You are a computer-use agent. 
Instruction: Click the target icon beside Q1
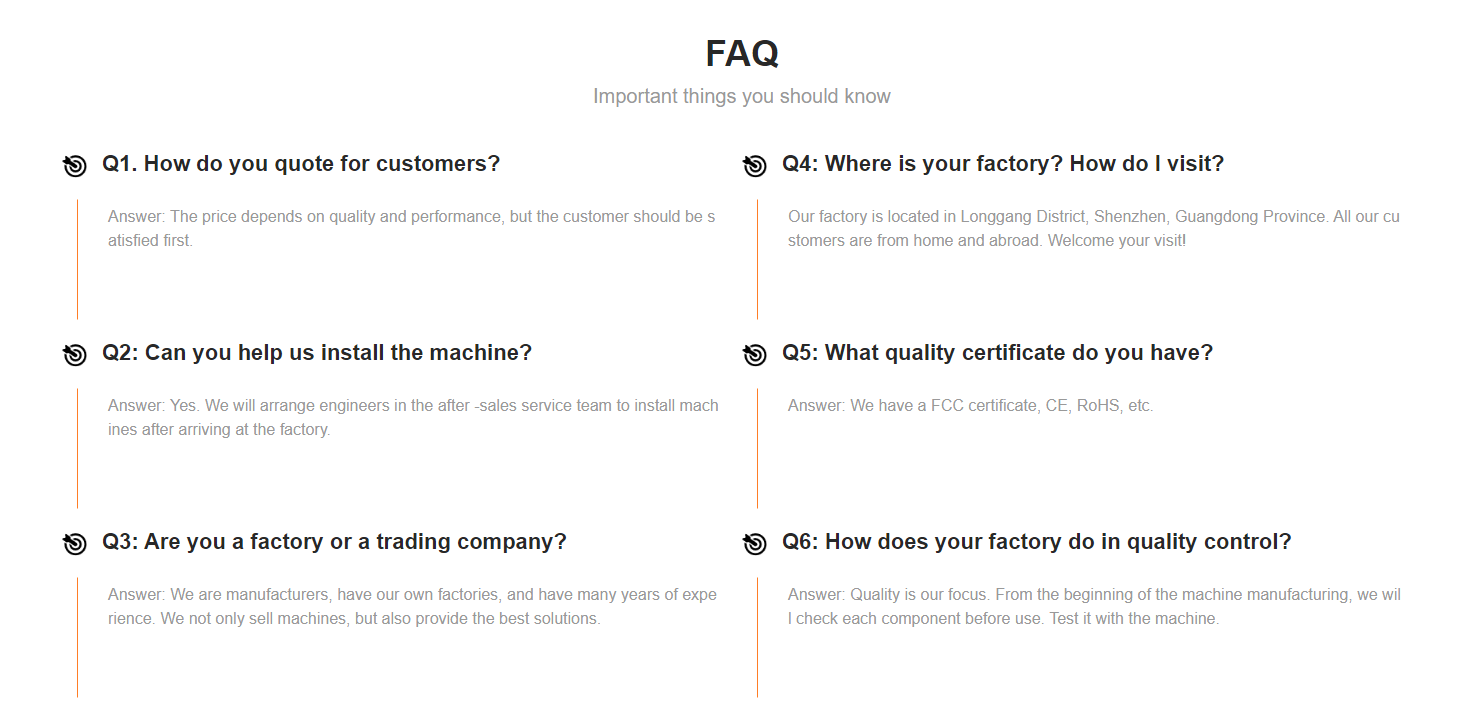74,166
